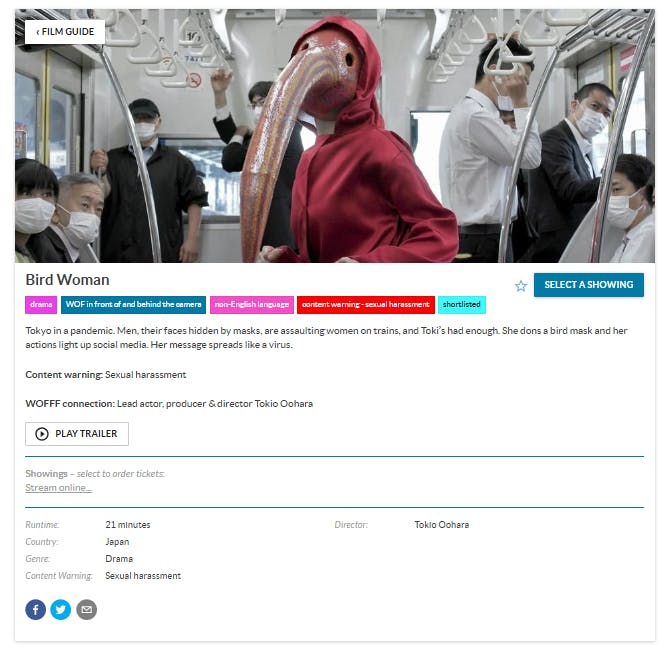This screenshot has height=649, width=671.
Task: Open the Stream online link
Action: point(59,488)
